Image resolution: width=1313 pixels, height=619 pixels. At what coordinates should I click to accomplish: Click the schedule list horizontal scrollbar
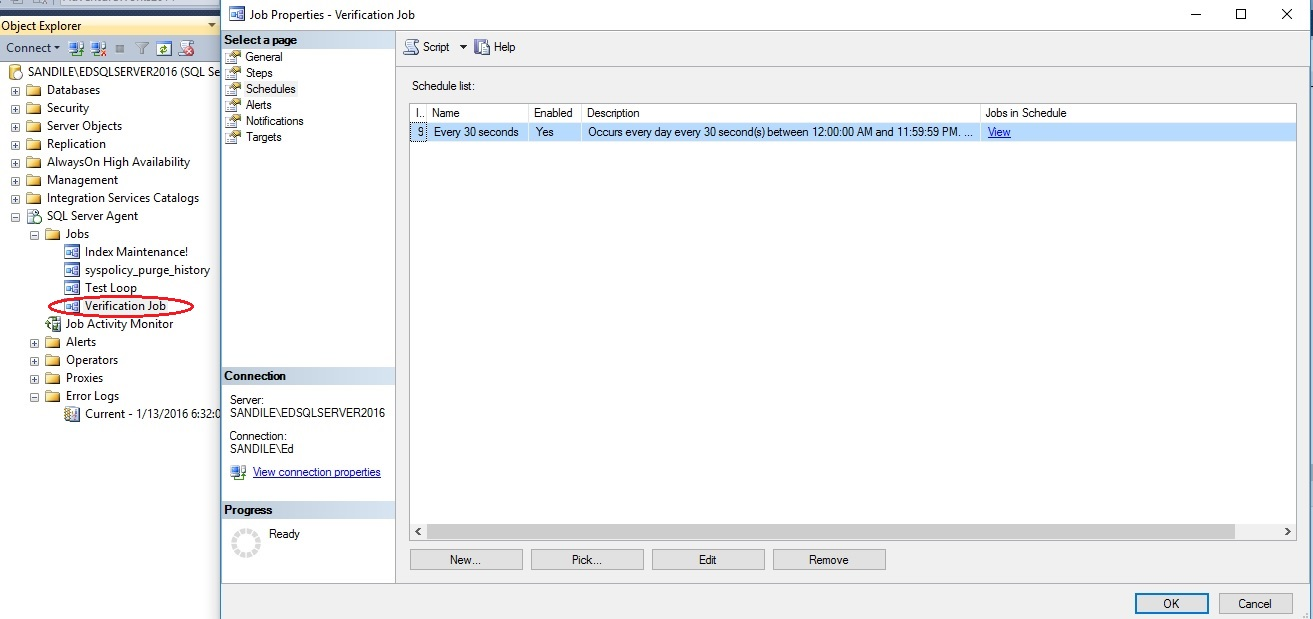coord(832,533)
